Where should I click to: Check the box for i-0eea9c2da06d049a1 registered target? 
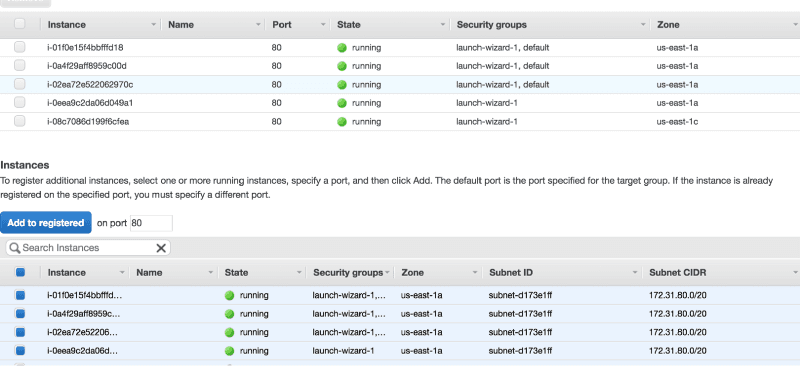tap(19, 103)
